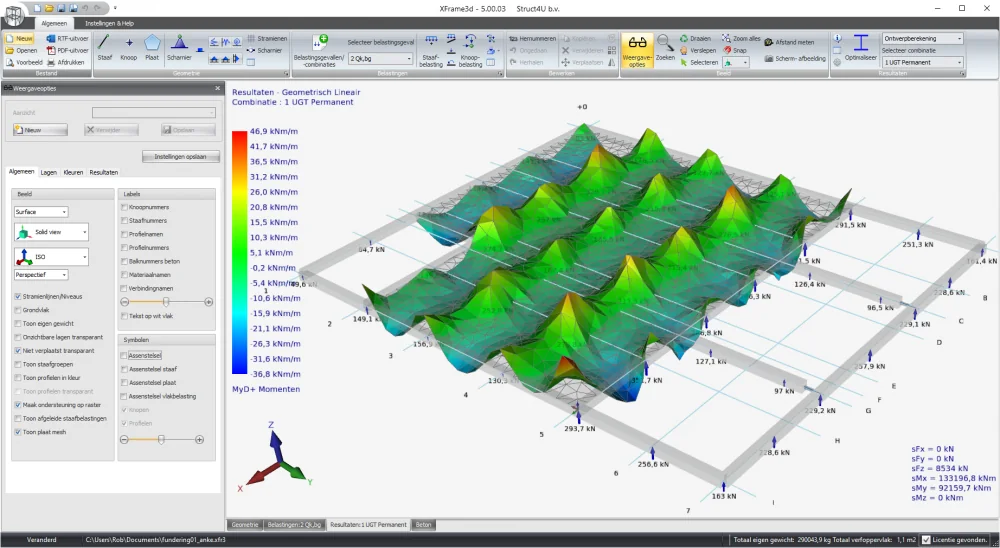Adjust the Symbolen size slider
The height and width of the screenshot is (548, 1000).
[161, 440]
